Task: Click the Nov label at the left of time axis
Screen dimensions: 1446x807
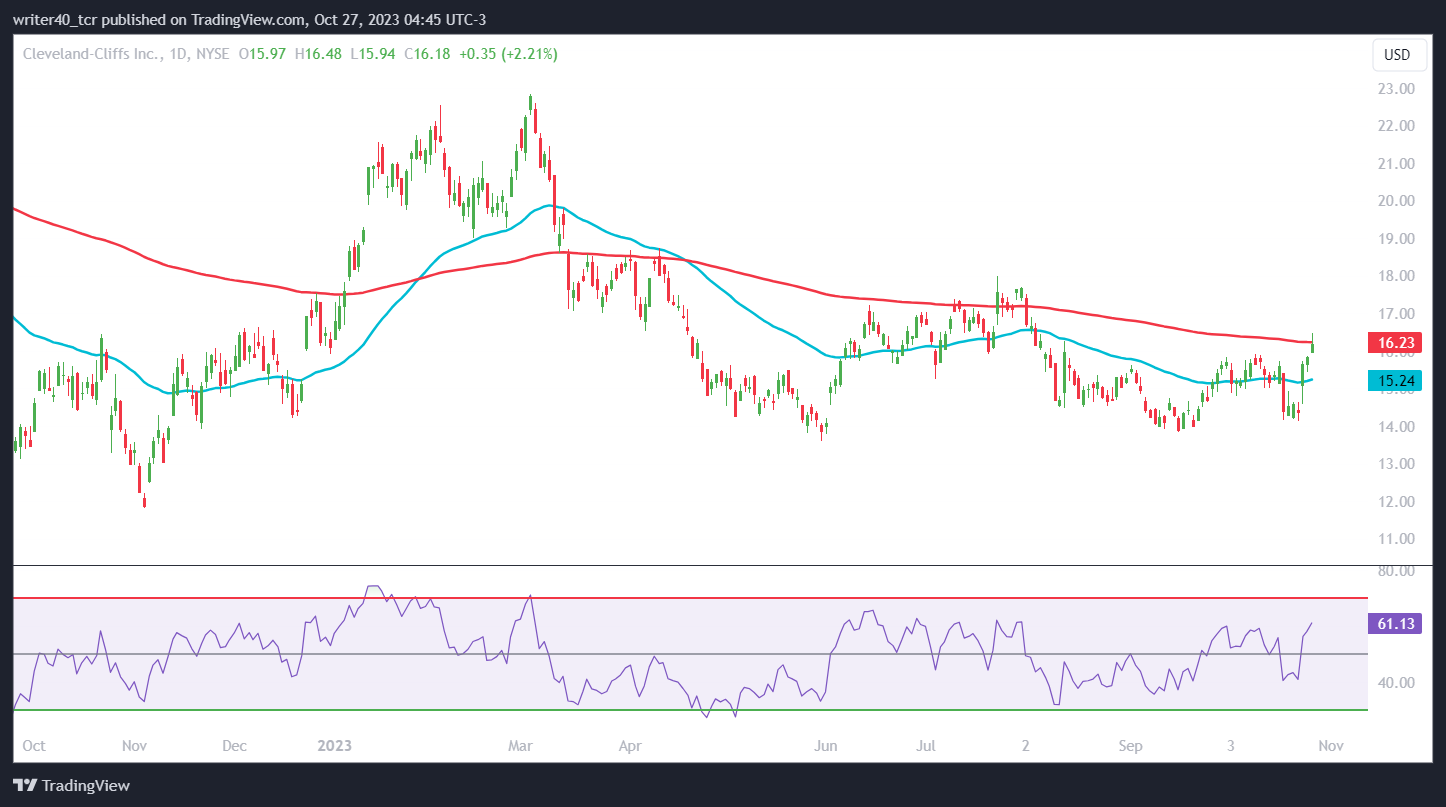Action: tap(134, 746)
